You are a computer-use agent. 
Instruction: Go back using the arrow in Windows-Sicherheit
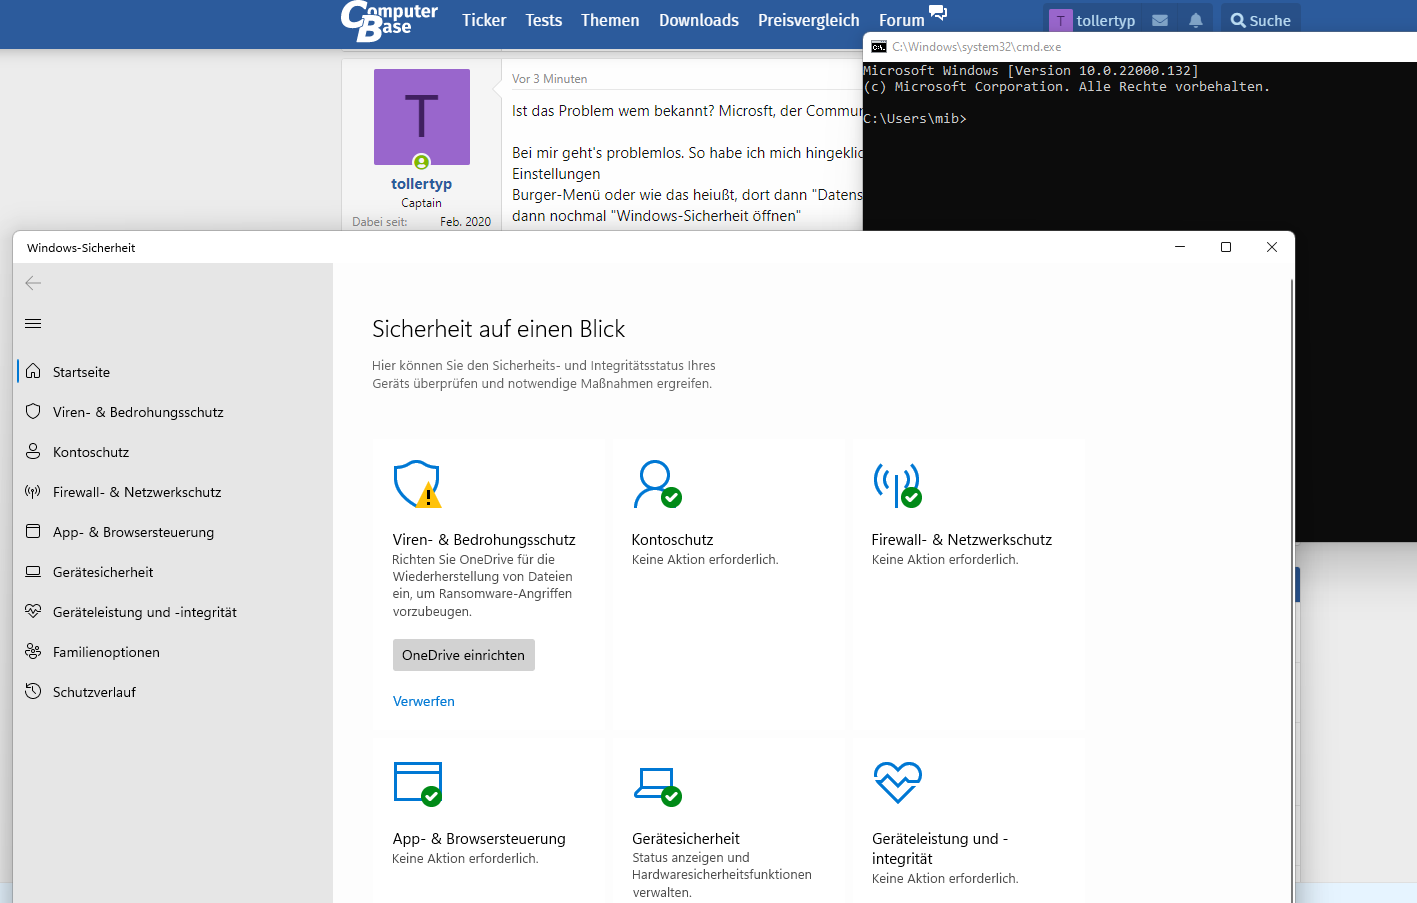[33, 283]
